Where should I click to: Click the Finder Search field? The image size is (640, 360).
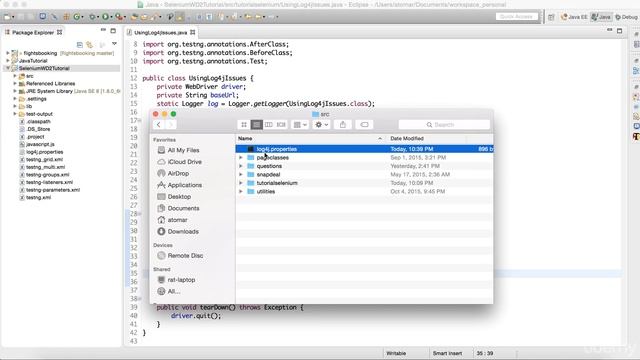(444, 124)
